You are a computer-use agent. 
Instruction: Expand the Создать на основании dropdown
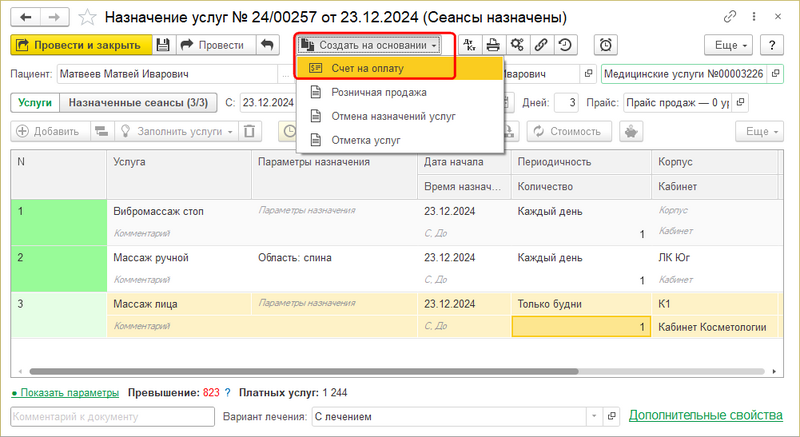370,45
